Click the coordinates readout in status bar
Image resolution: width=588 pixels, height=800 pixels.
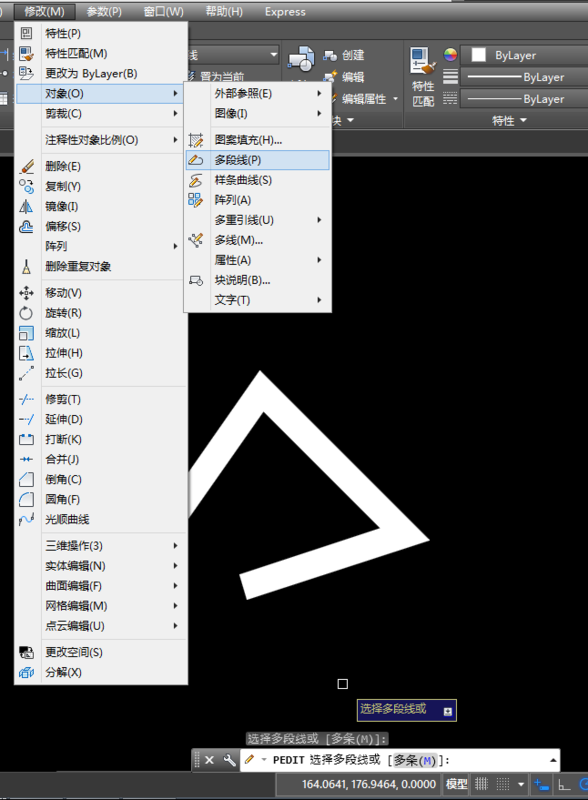[x=369, y=784]
